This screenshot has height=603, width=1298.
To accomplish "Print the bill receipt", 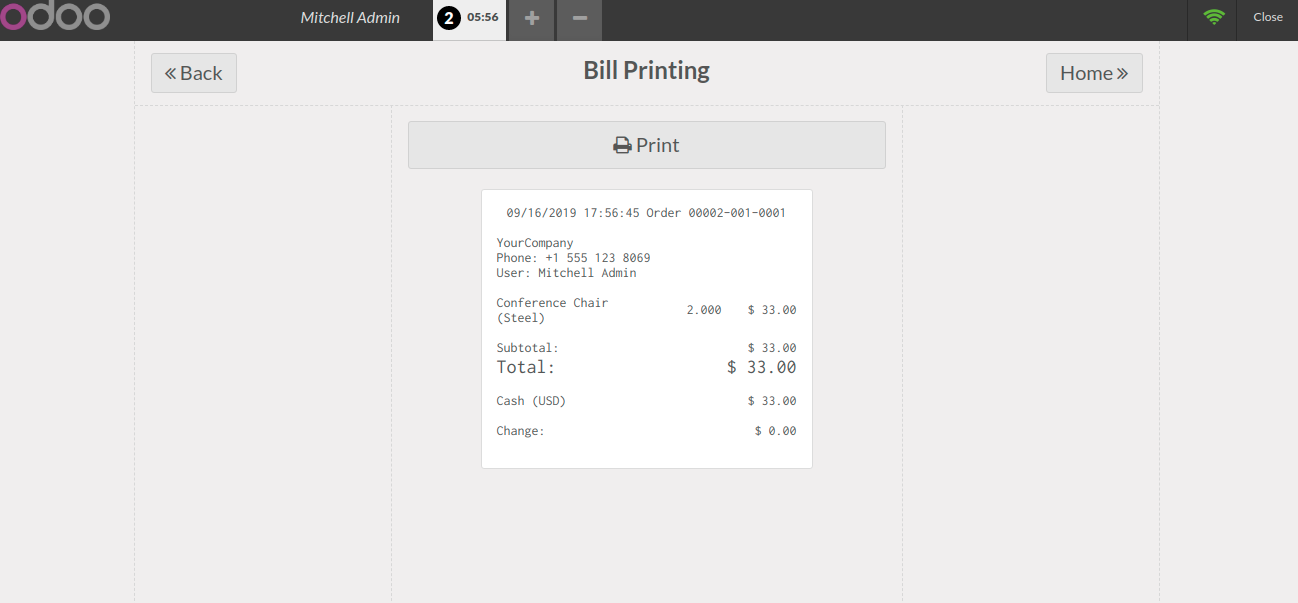I will (646, 145).
